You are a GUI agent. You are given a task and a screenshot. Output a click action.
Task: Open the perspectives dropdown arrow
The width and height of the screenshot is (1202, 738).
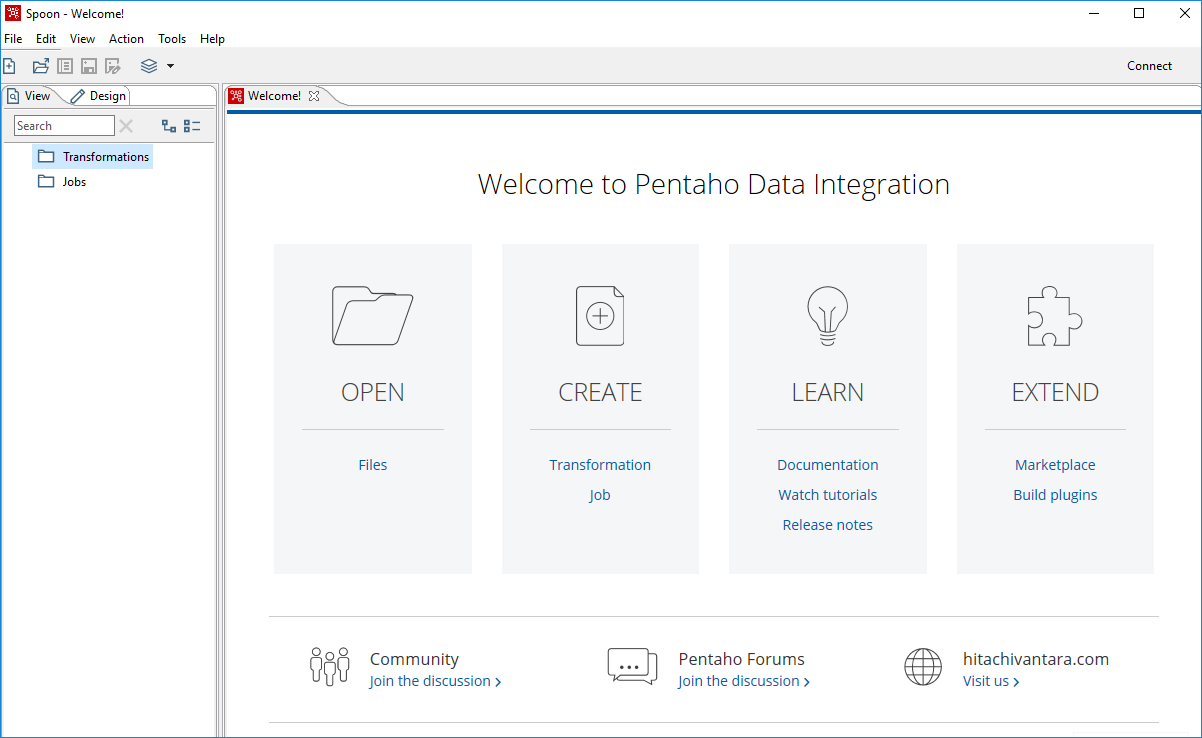170,66
